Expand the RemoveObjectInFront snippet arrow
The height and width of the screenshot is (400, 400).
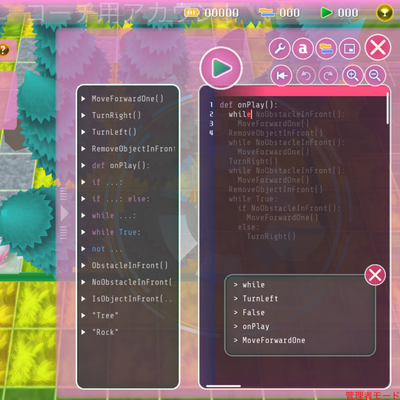coord(83,149)
